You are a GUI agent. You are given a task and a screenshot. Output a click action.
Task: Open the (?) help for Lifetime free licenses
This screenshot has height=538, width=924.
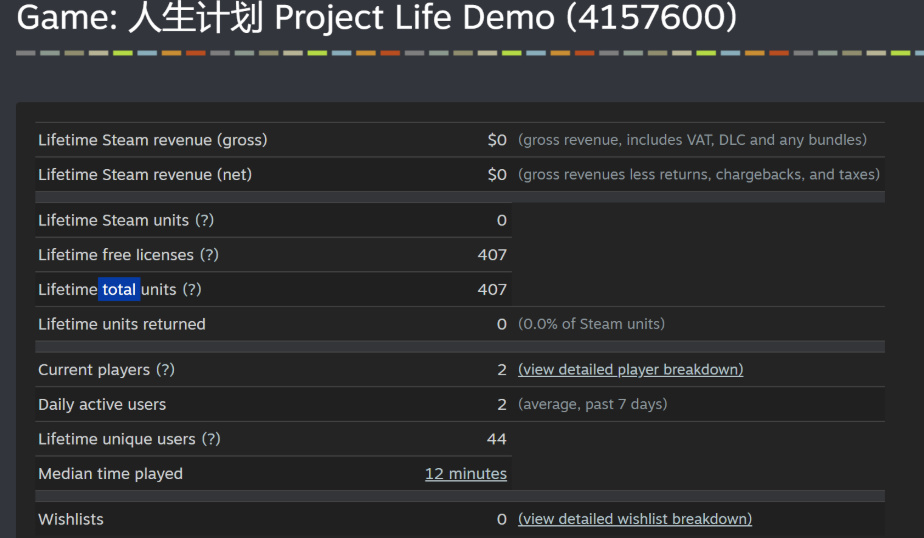point(209,255)
